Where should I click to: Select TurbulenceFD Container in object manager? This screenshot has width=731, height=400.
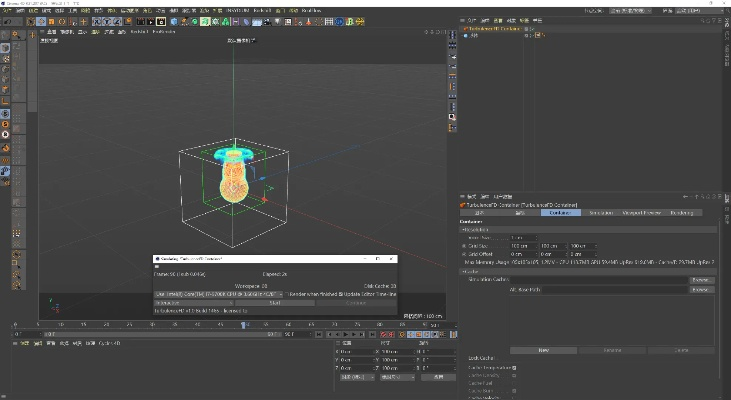(494, 28)
